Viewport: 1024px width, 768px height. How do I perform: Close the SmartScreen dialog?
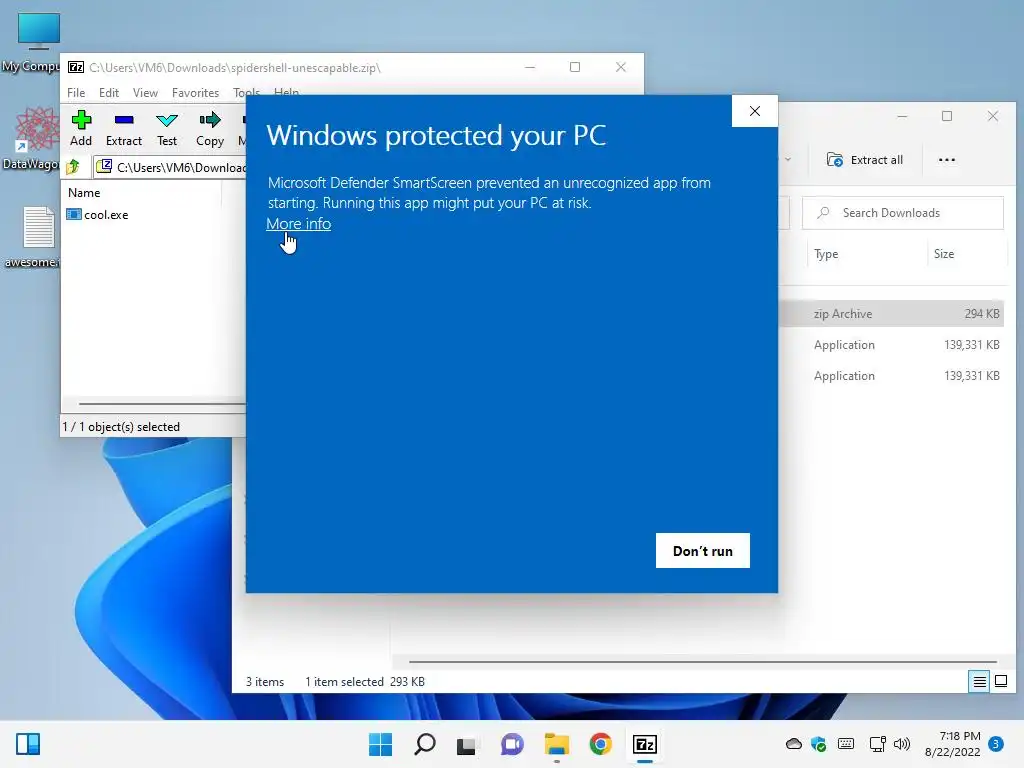[754, 111]
